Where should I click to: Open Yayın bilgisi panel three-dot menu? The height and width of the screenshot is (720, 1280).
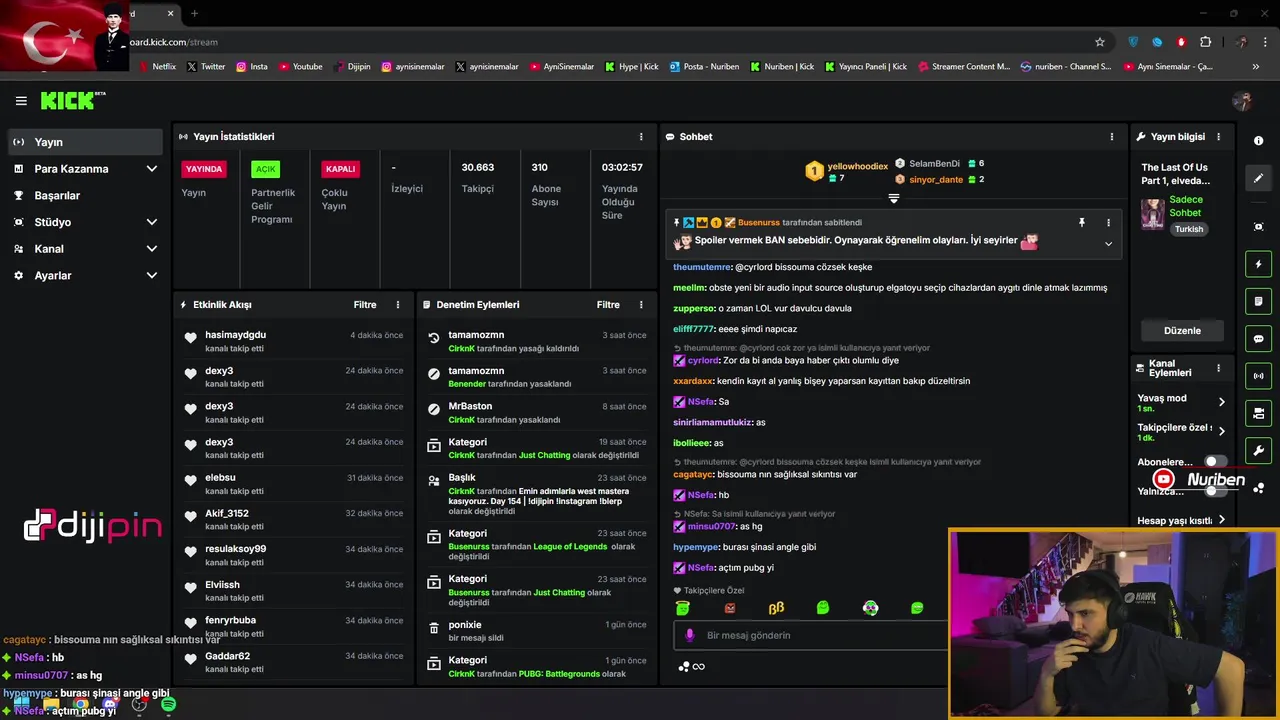tap(1218, 137)
